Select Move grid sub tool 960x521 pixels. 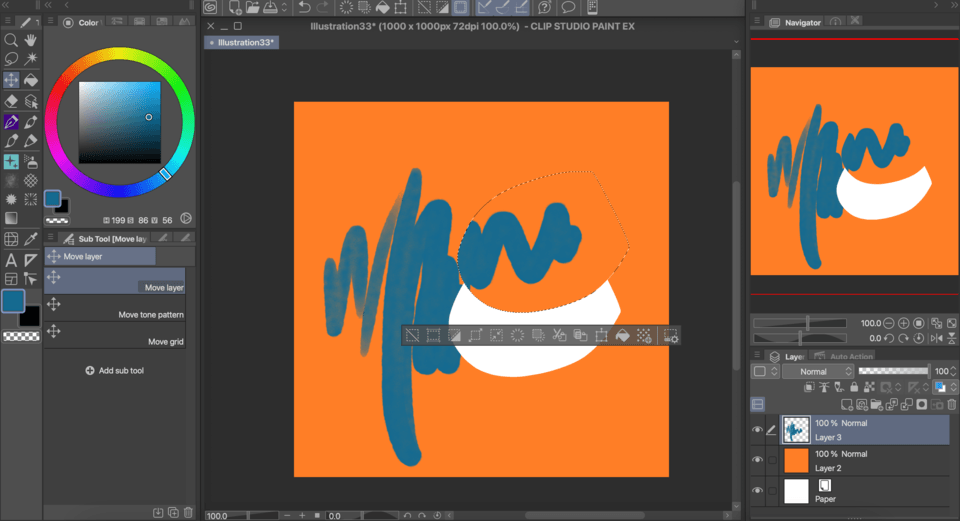(x=114, y=335)
